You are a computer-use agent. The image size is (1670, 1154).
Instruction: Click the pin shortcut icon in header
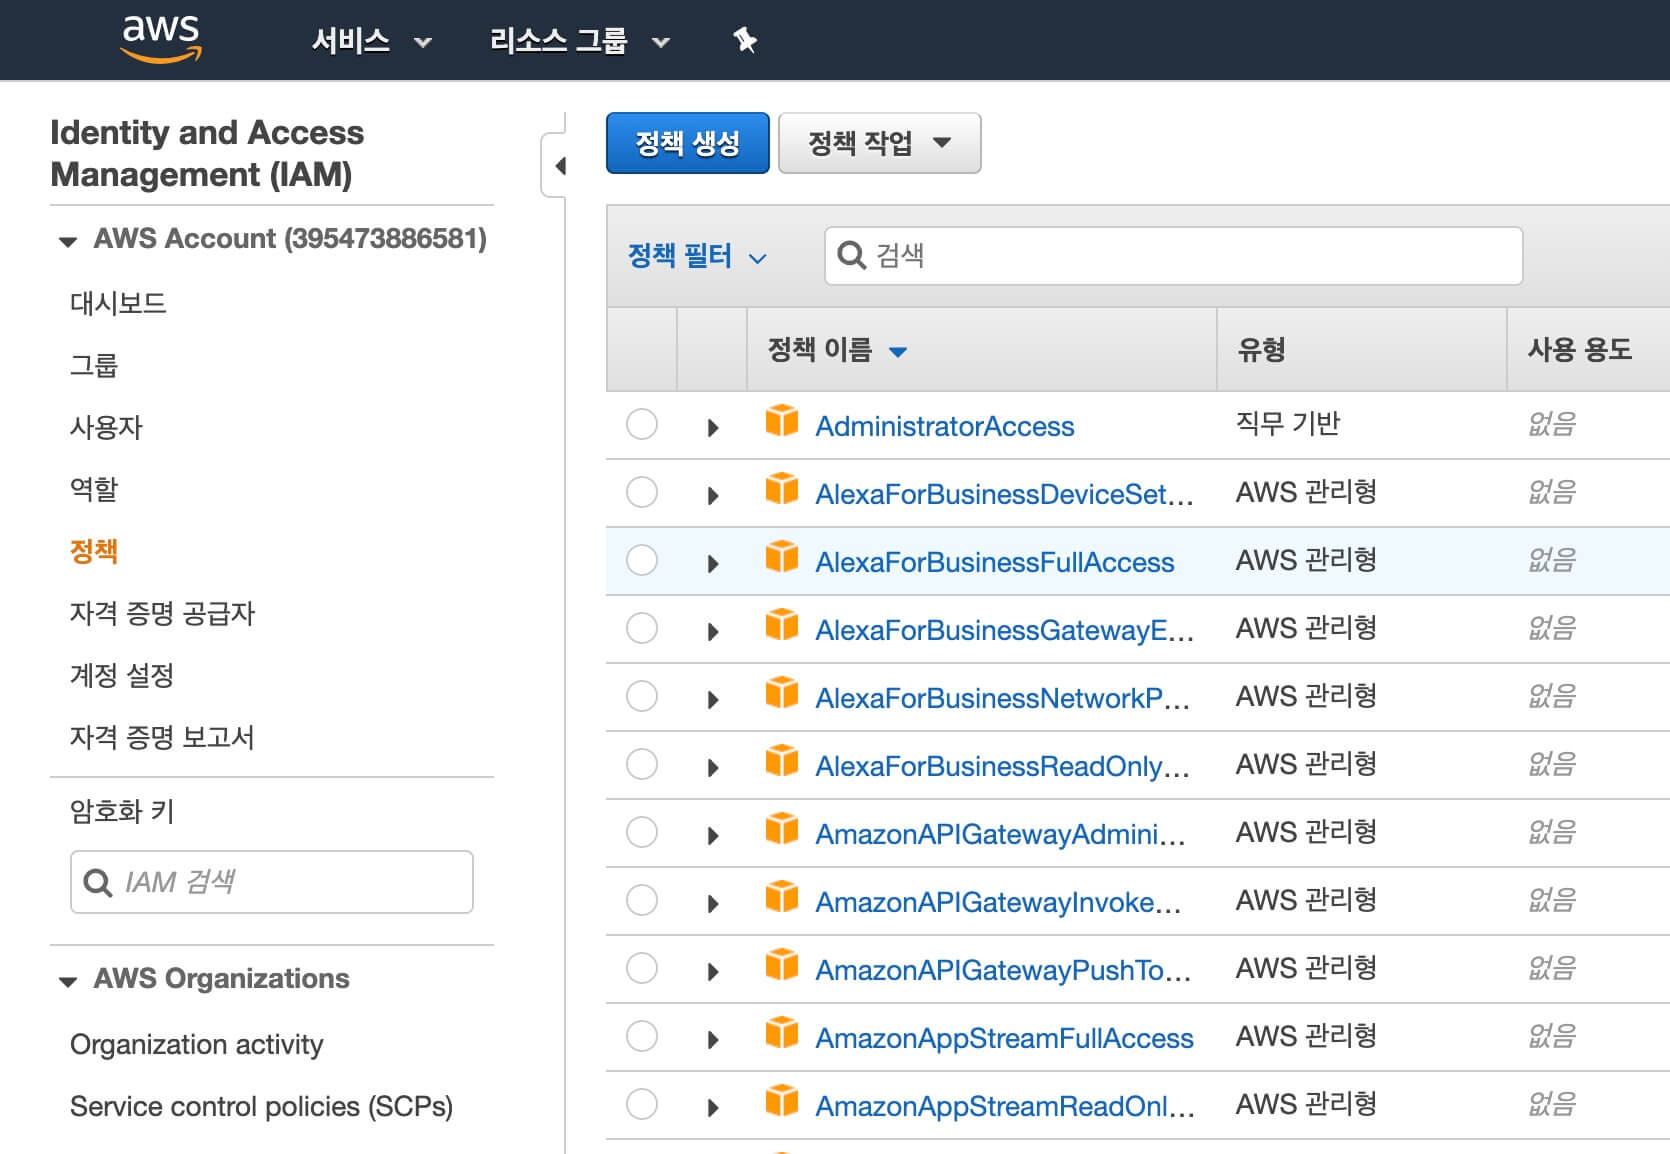745,40
